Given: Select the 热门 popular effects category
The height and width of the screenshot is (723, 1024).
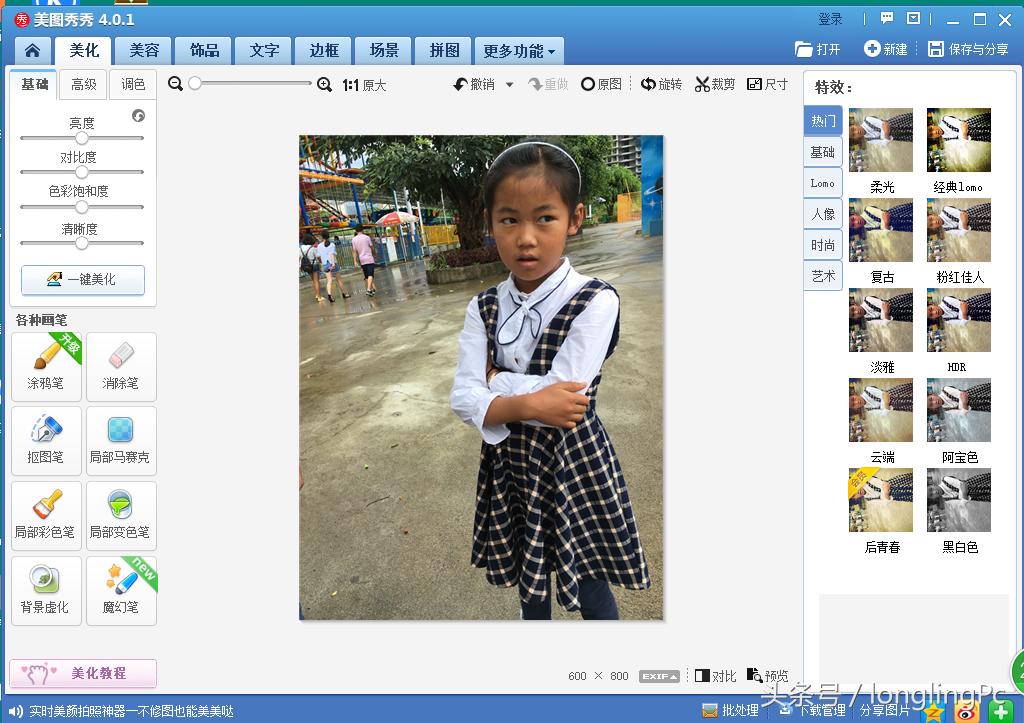Looking at the screenshot, I should coord(823,121).
